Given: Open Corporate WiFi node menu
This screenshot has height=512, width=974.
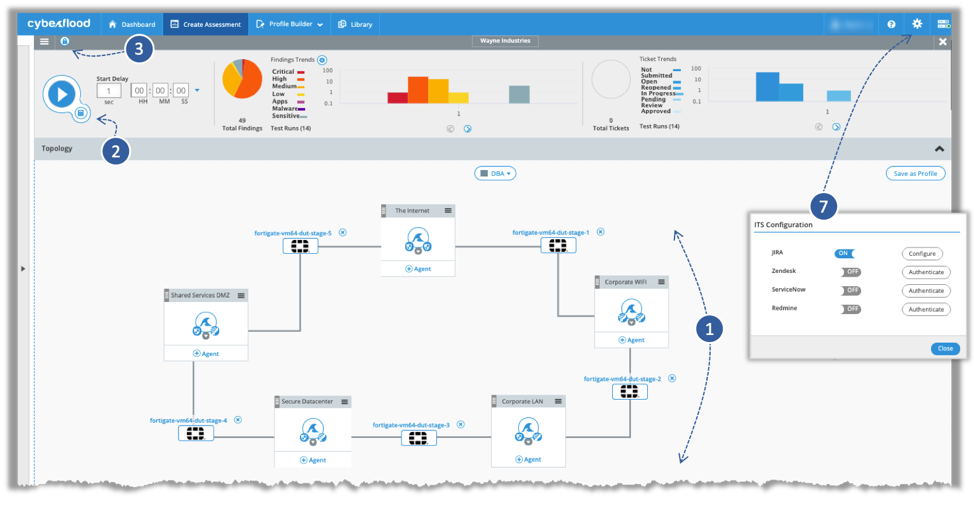Looking at the screenshot, I should 662,282.
